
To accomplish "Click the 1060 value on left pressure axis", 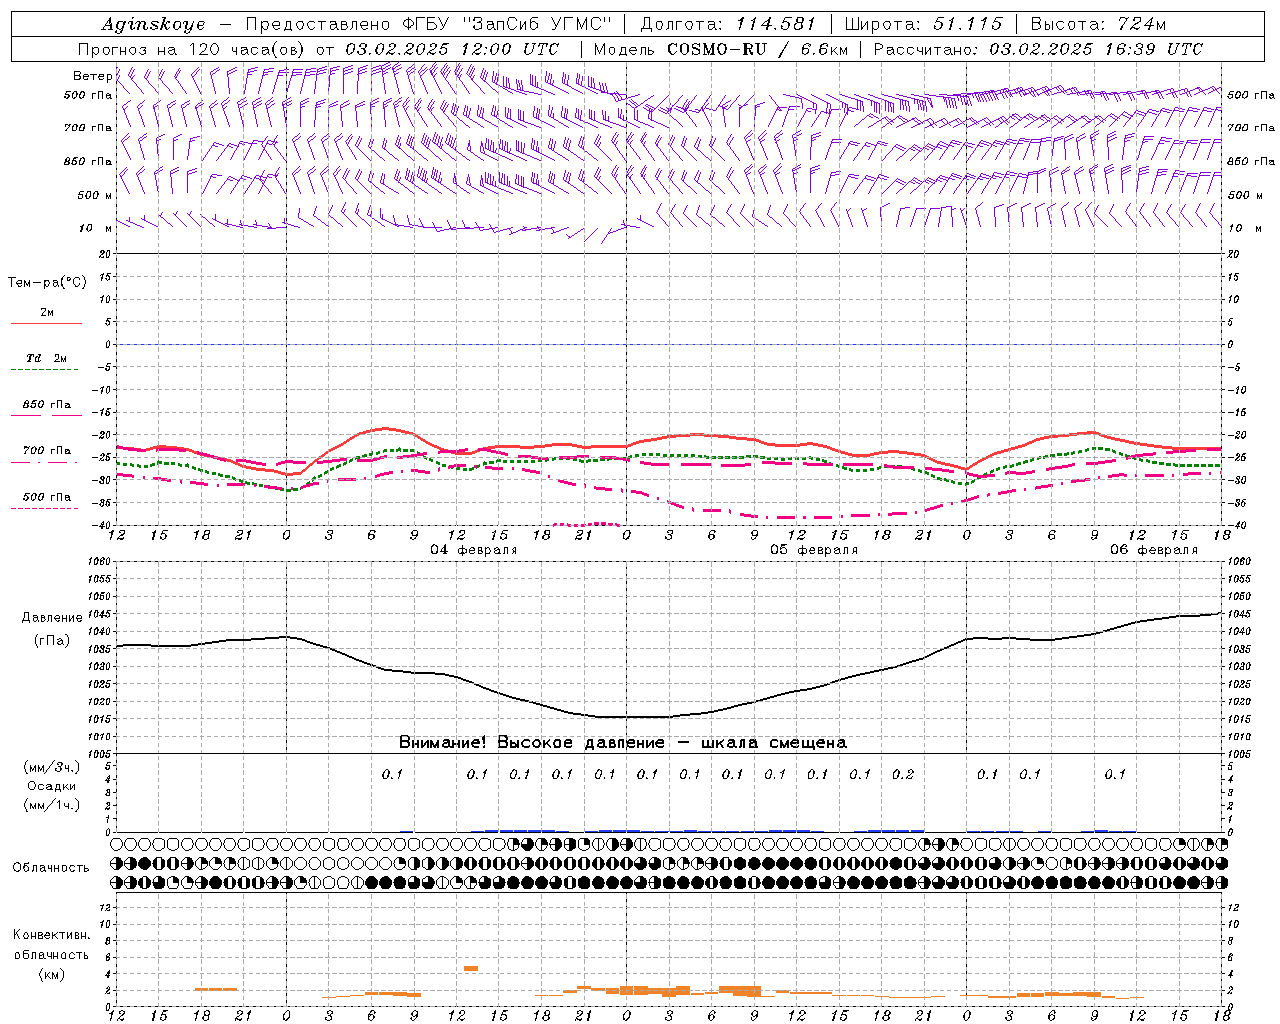I will coord(100,562).
